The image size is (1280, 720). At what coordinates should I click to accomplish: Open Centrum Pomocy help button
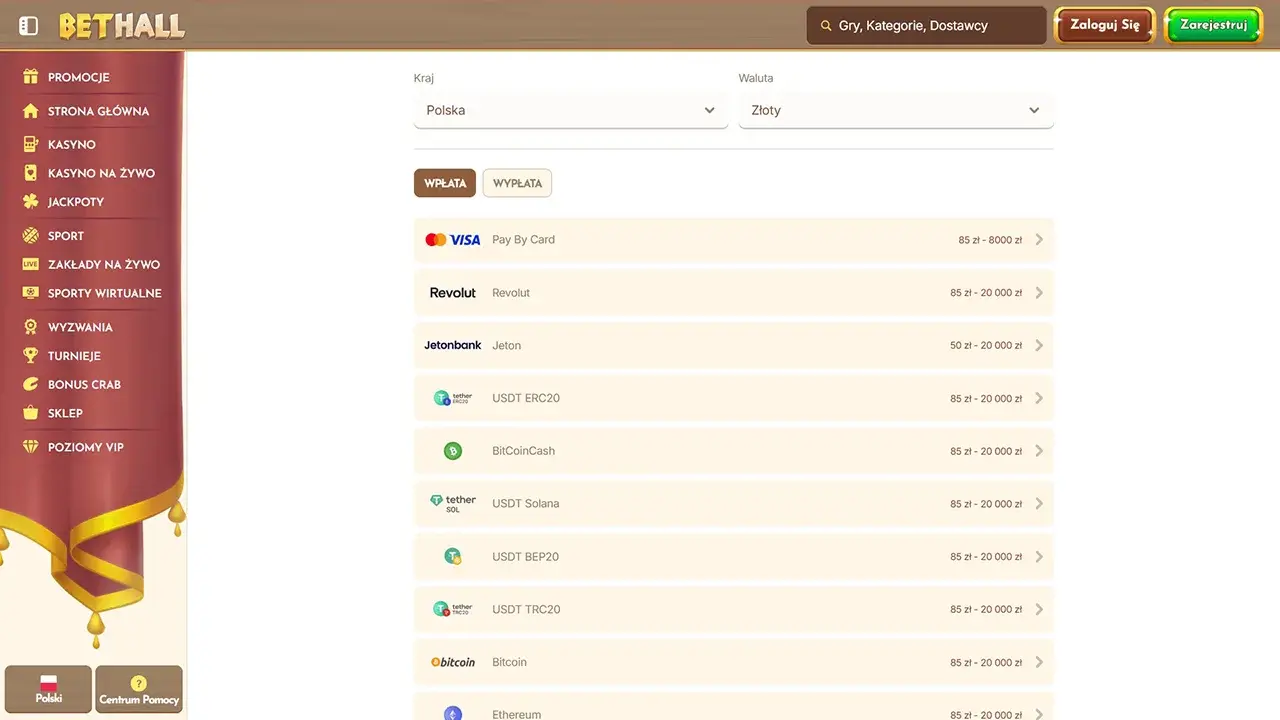click(139, 689)
